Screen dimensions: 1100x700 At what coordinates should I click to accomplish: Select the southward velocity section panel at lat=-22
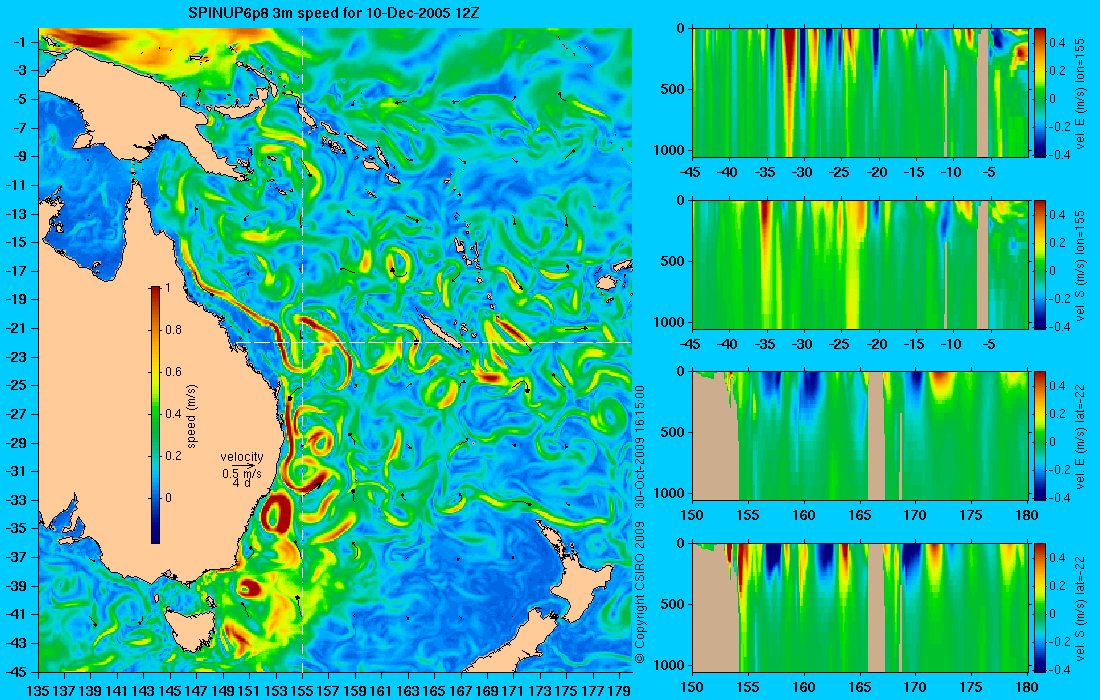point(860,607)
